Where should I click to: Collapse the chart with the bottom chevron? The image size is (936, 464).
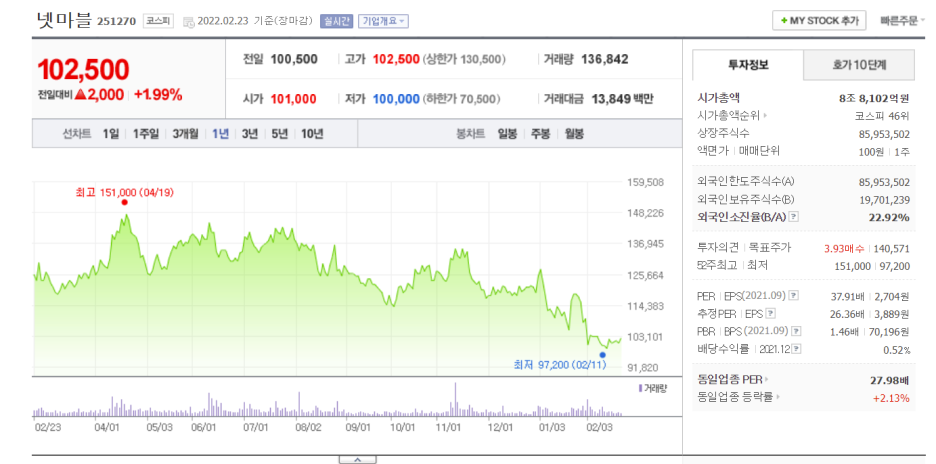(x=358, y=459)
